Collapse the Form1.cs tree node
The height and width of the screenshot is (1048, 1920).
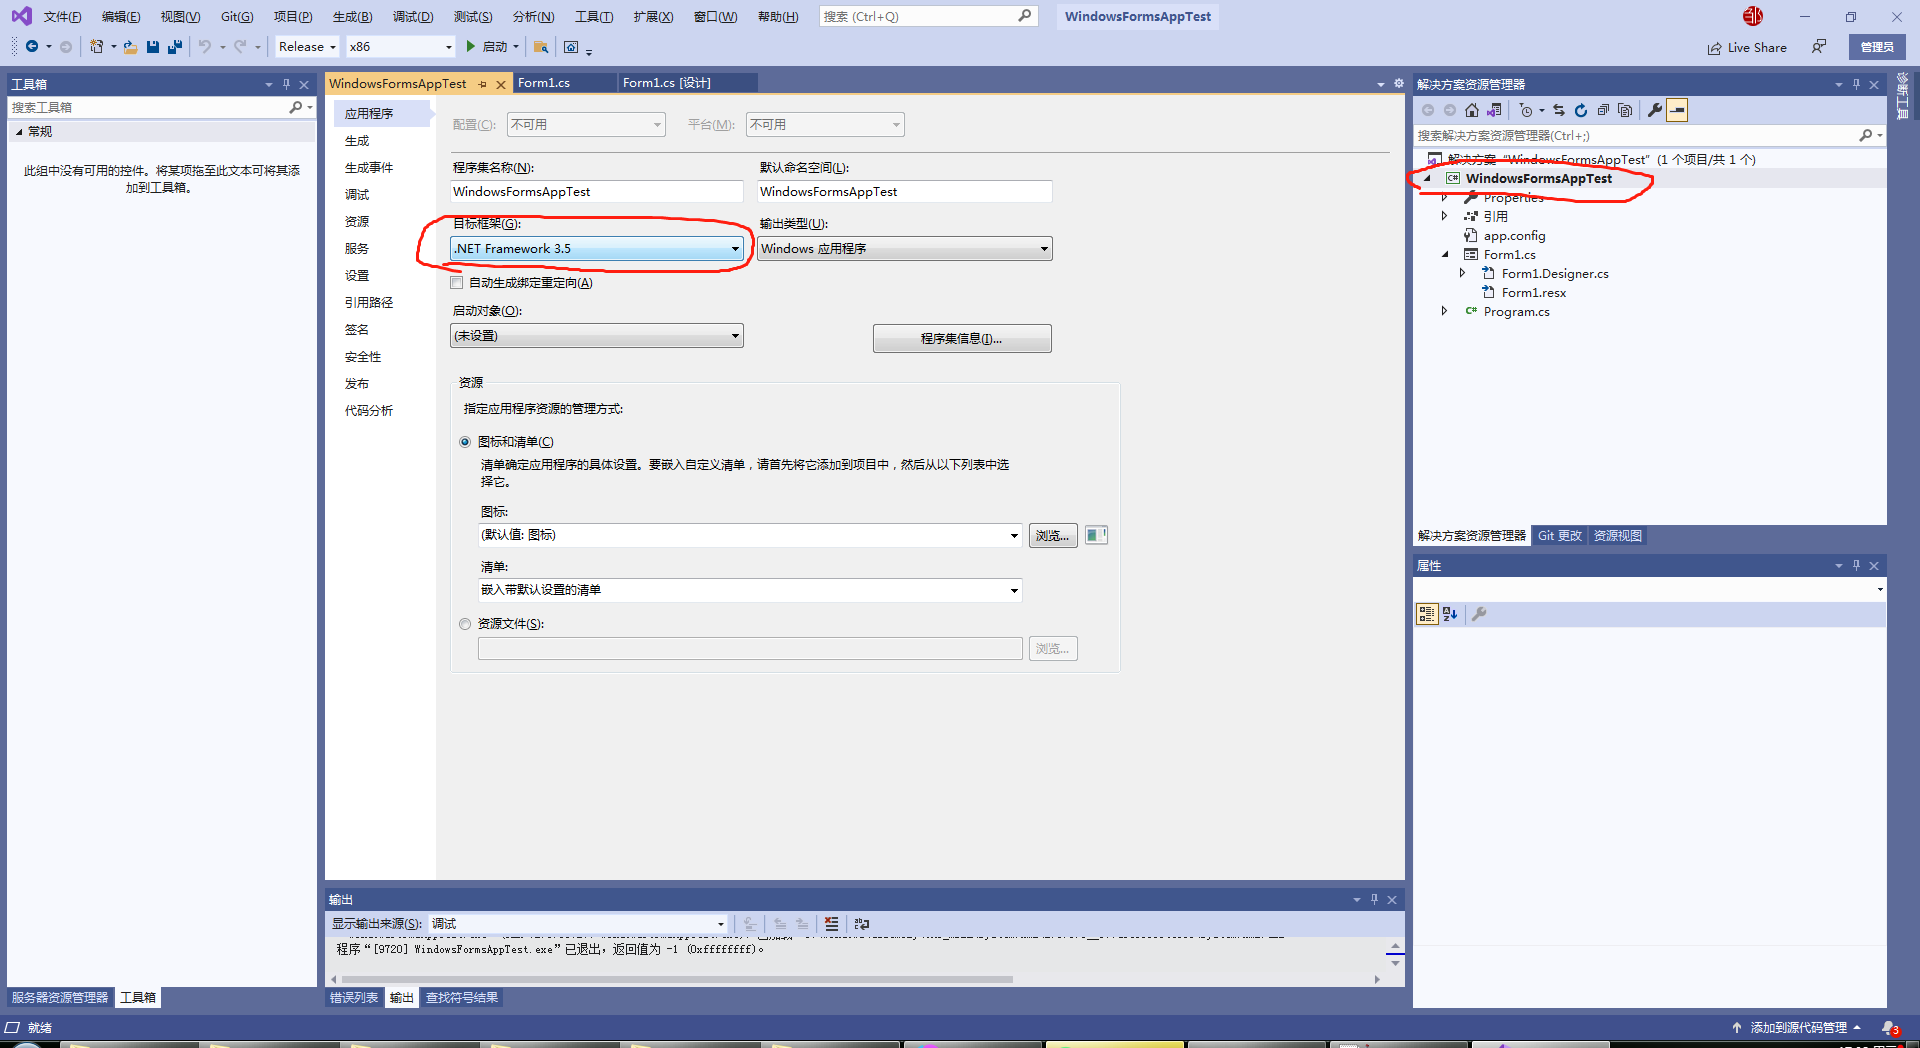click(1444, 254)
